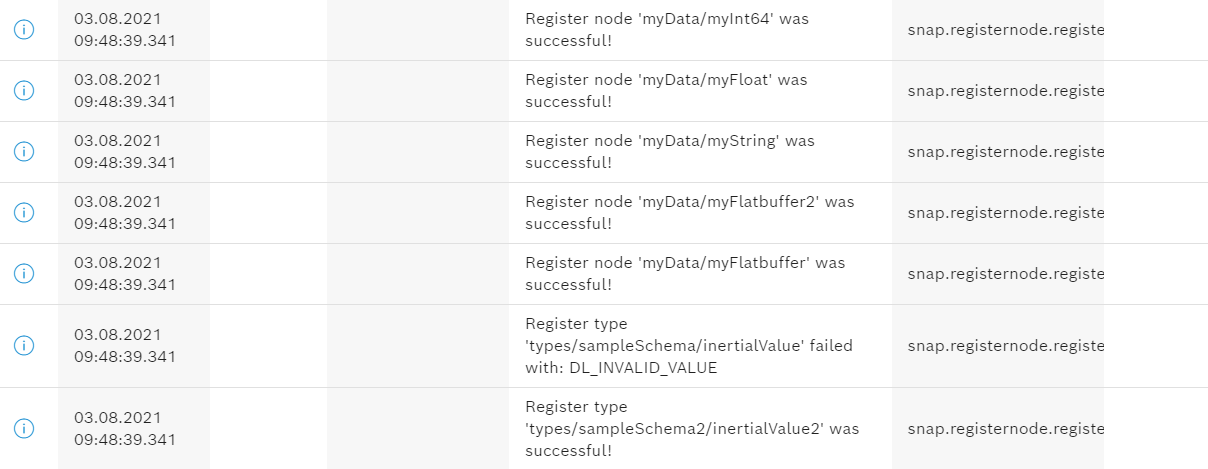The height and width of the screenshot is (469, 1208).
Task: Click the timestamp on the myInt64 row
Action: pos(125,29)
